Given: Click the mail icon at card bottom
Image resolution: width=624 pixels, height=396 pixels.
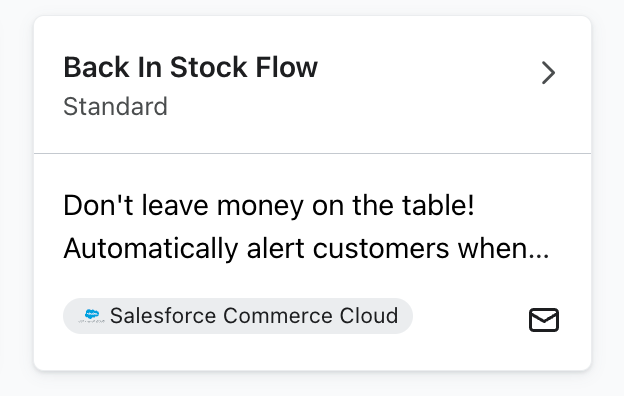Looking at the screenshot, I should click(x=544, y=320).
